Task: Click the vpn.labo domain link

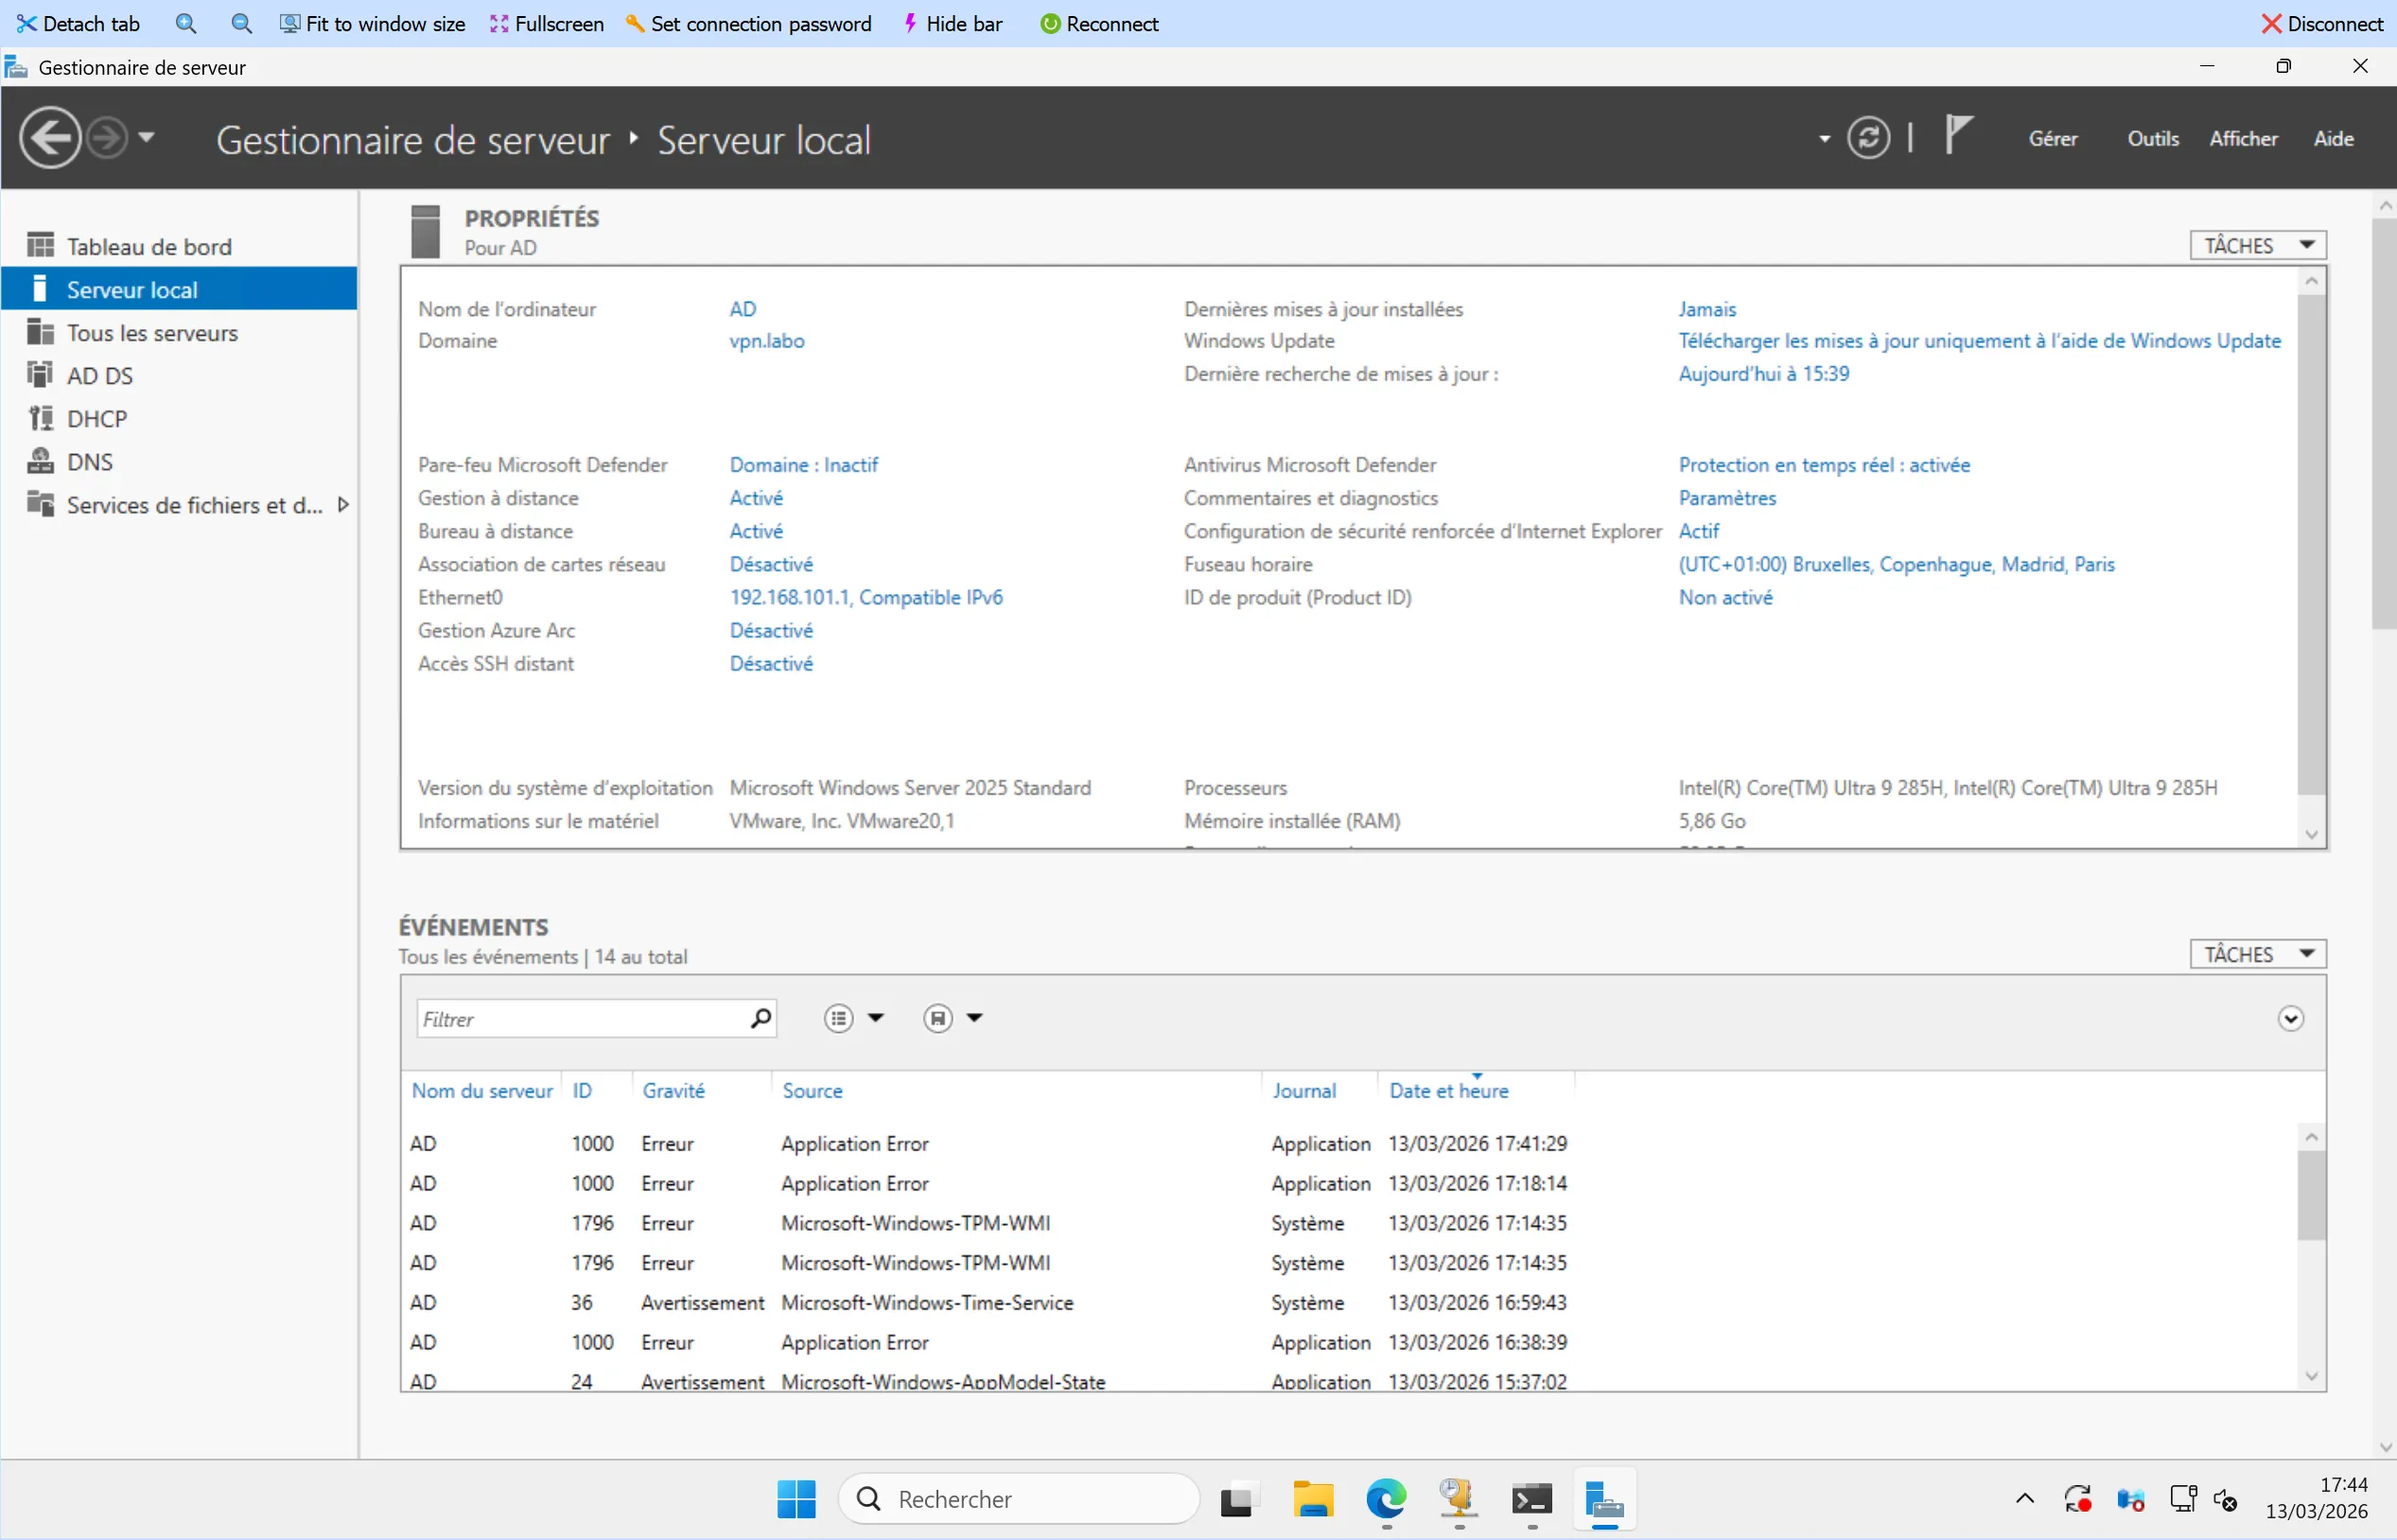Action: [x=766, y=341]
